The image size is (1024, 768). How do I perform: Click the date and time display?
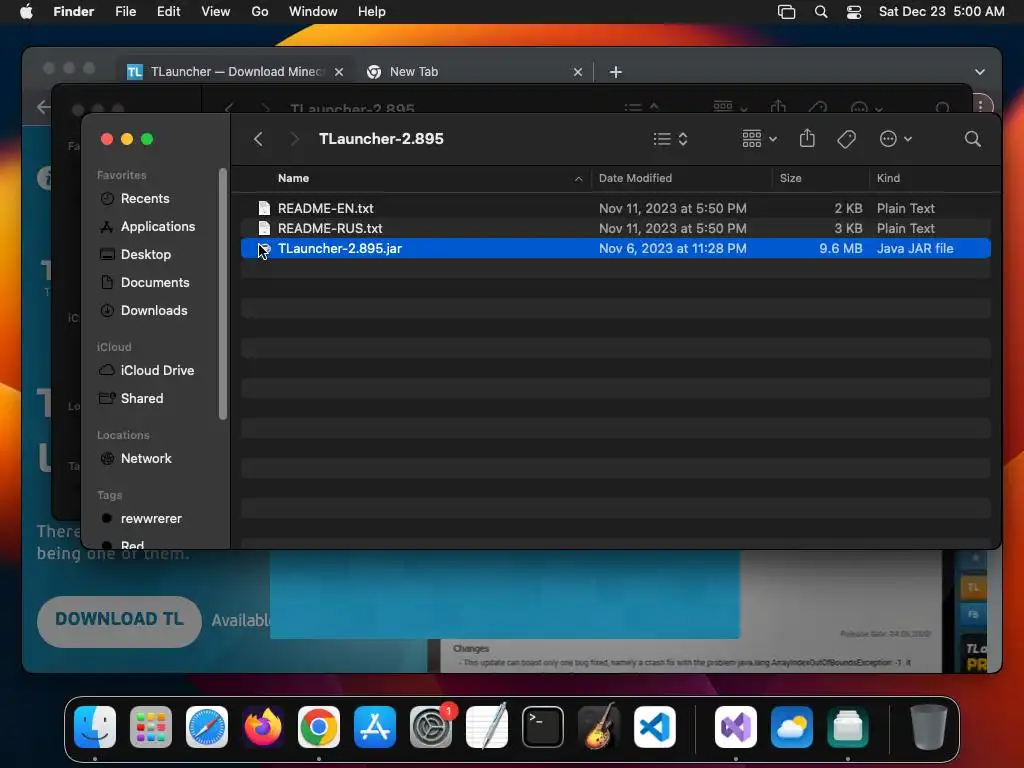(941, 12)
